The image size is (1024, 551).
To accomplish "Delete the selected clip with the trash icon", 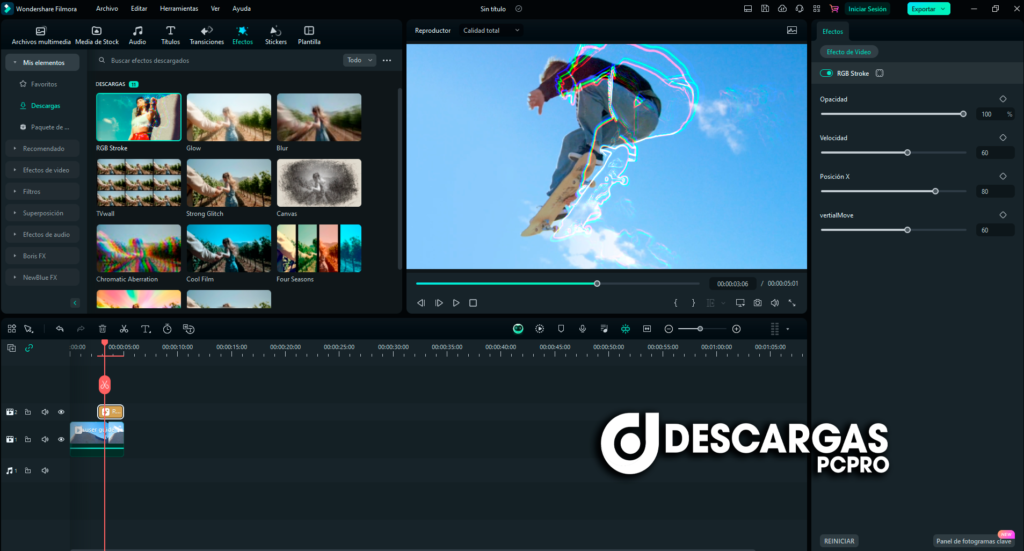I will (102, 328).
